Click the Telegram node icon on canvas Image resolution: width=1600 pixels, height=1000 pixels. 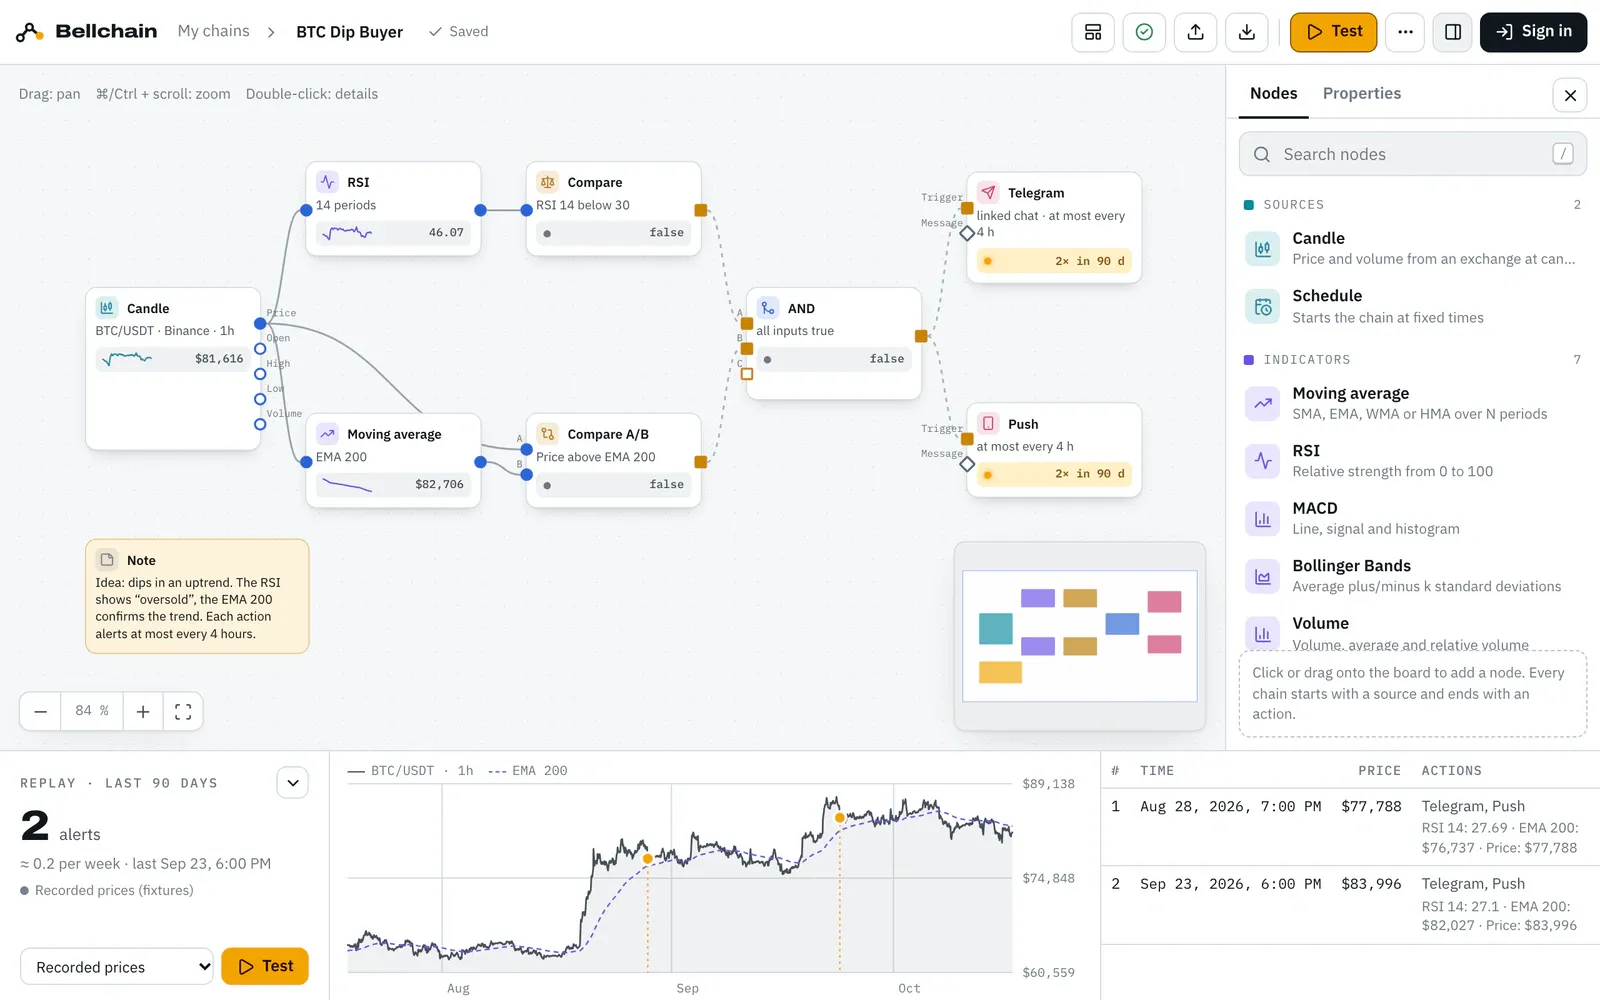(988, 192)
